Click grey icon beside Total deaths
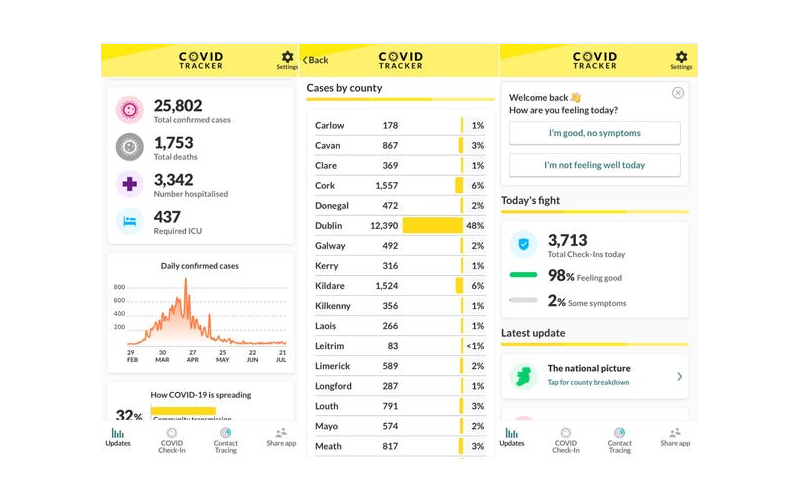Image resolution: width=800 pixels, height=500 pixels. tap(130, 147)
